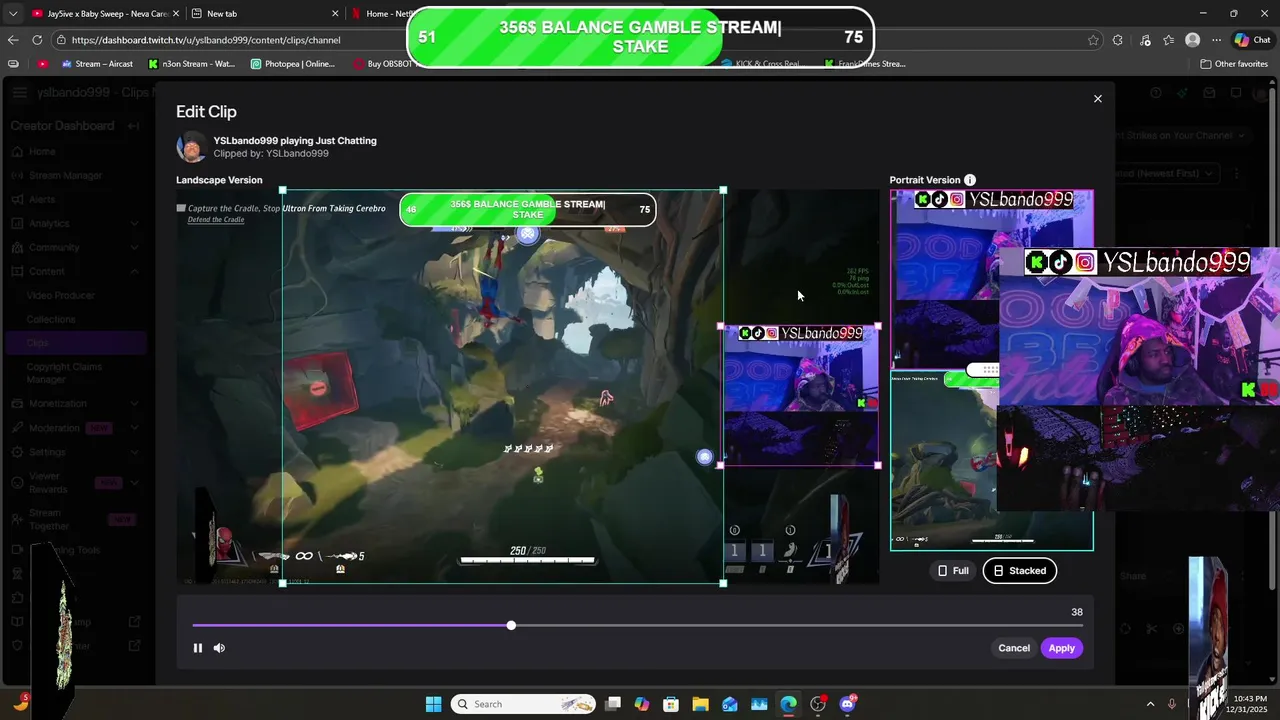Collapse the Creator Dashboard sidebar

coord(133,126)
